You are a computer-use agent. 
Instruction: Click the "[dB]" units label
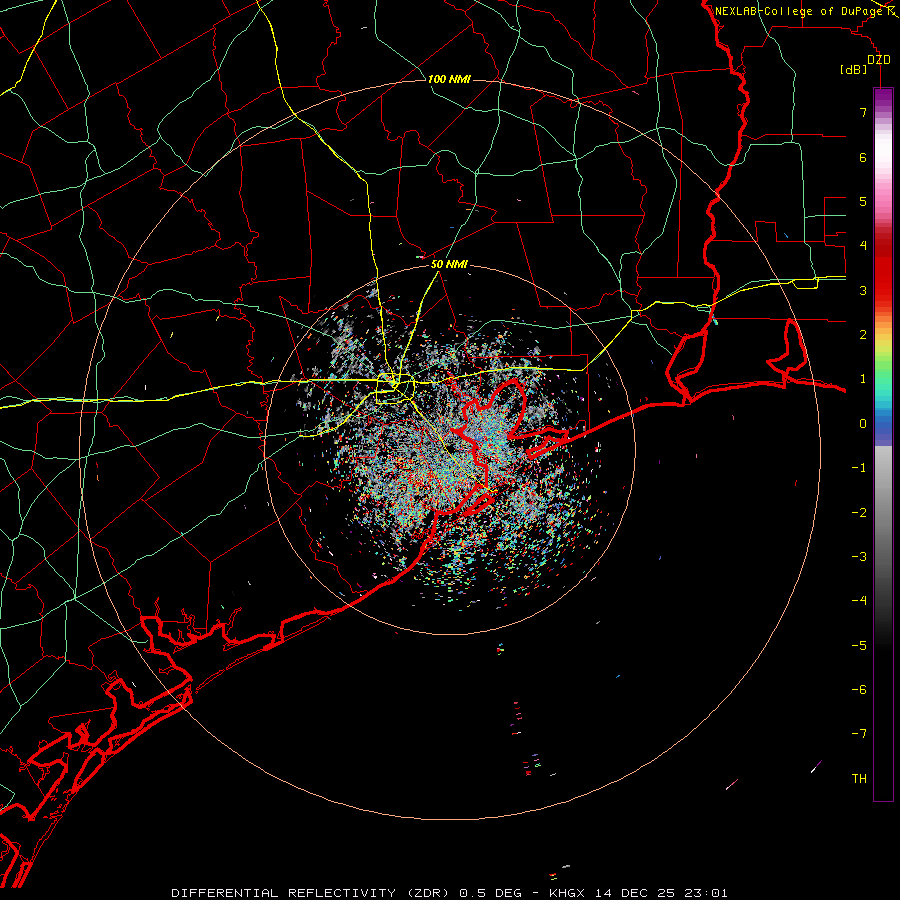click(x=853, y=69)
